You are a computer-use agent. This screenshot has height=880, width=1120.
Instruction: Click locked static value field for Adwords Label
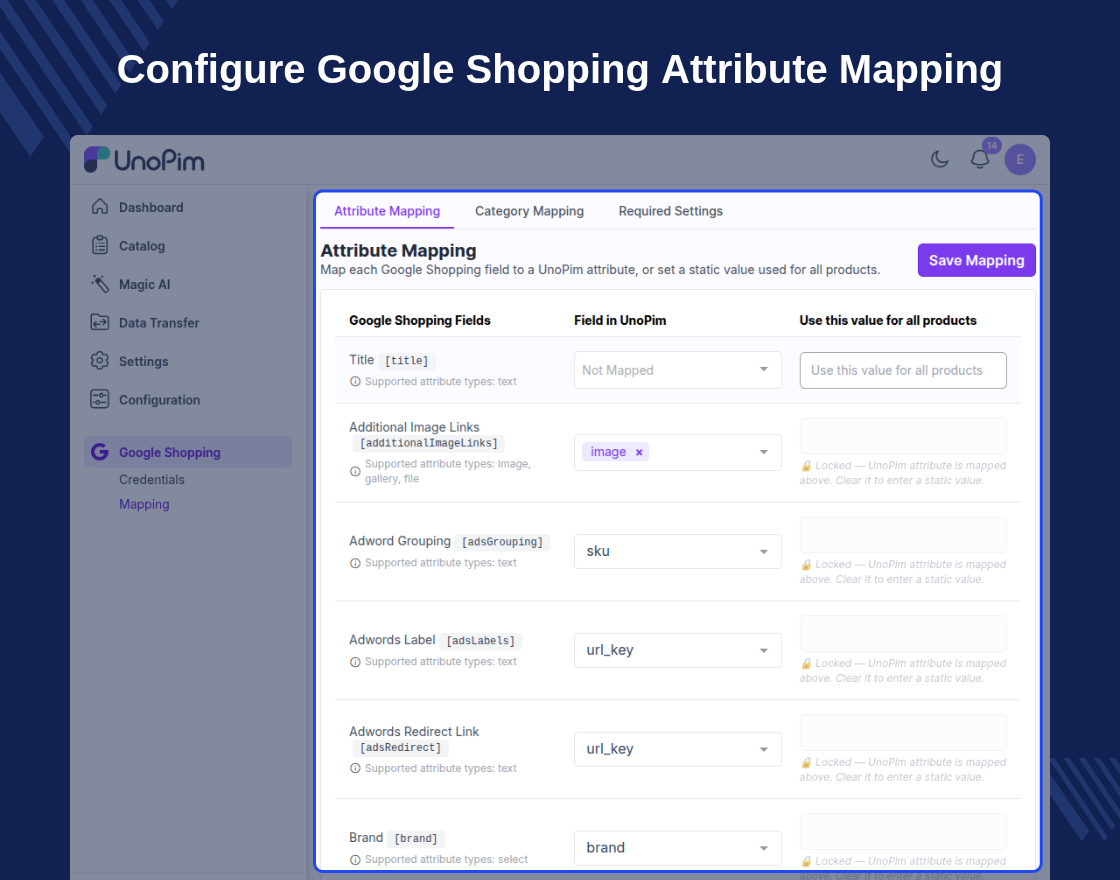click(903, 634)
